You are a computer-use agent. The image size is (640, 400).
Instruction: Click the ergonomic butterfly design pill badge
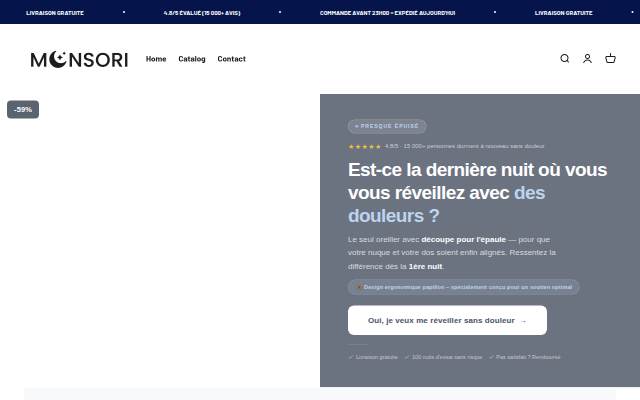click(x=463, y=287)
